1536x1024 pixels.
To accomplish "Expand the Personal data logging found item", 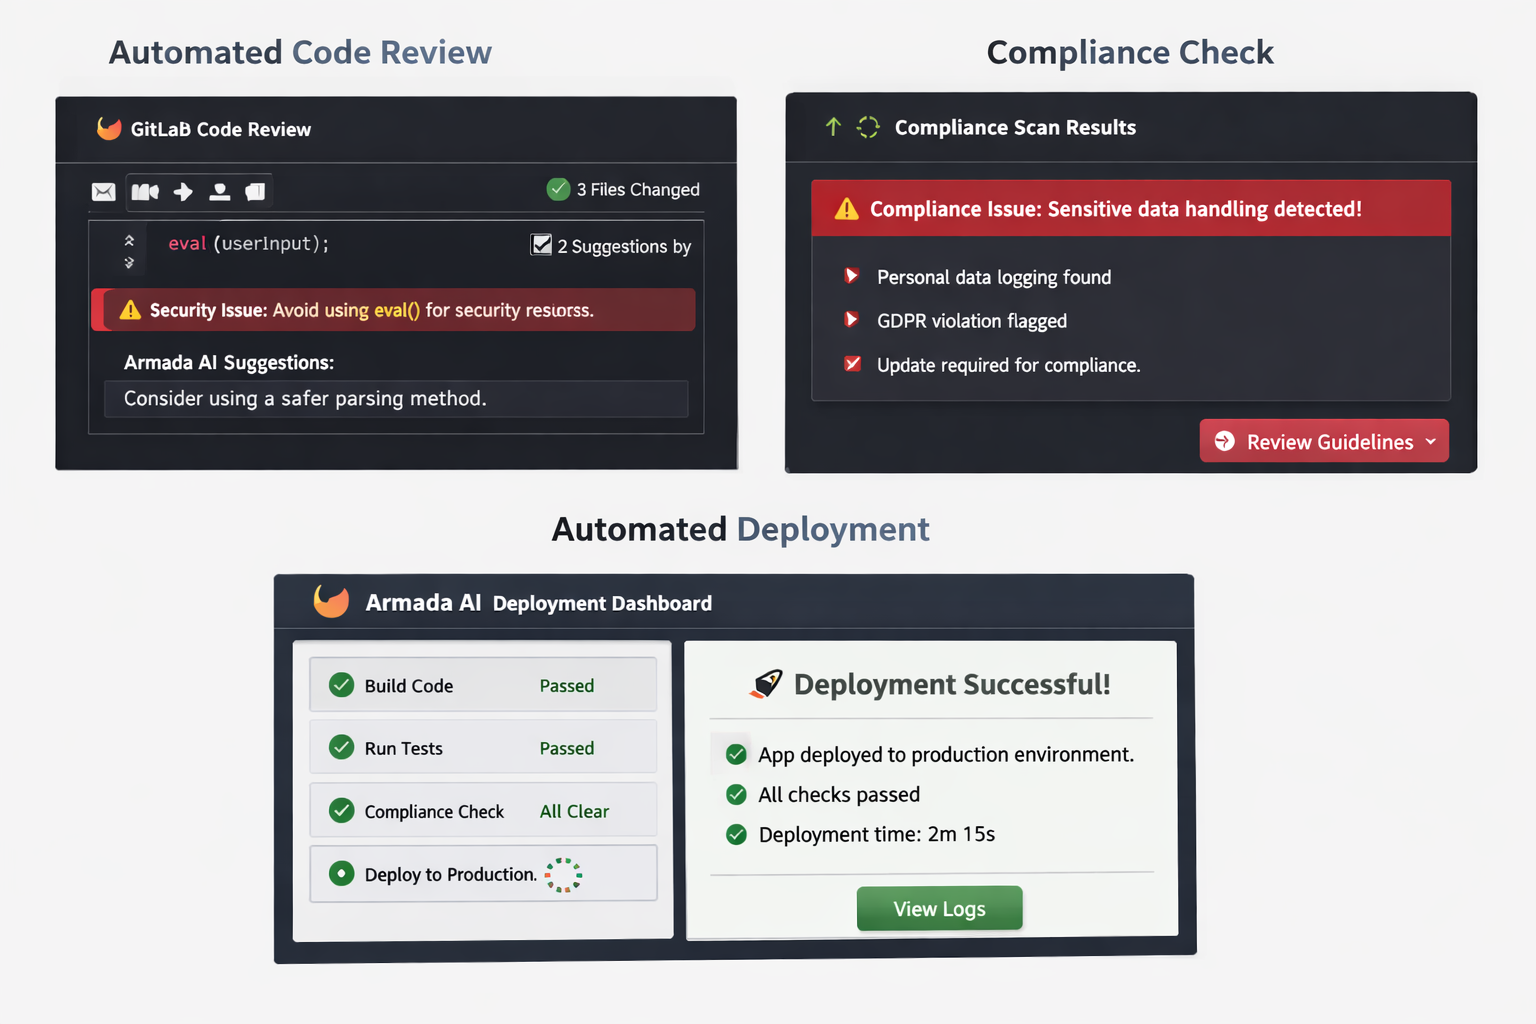I will click(x=851, y=276).
